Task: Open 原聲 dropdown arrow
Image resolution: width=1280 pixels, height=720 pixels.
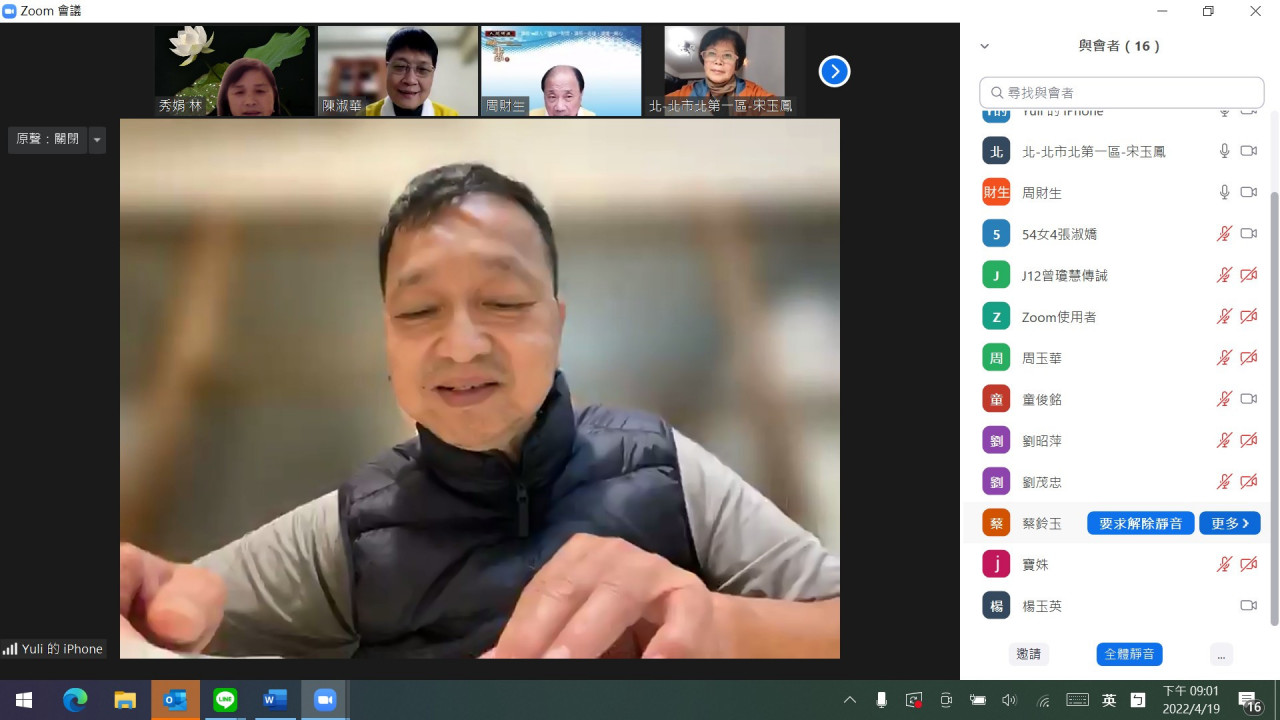Action: (97, 140)
